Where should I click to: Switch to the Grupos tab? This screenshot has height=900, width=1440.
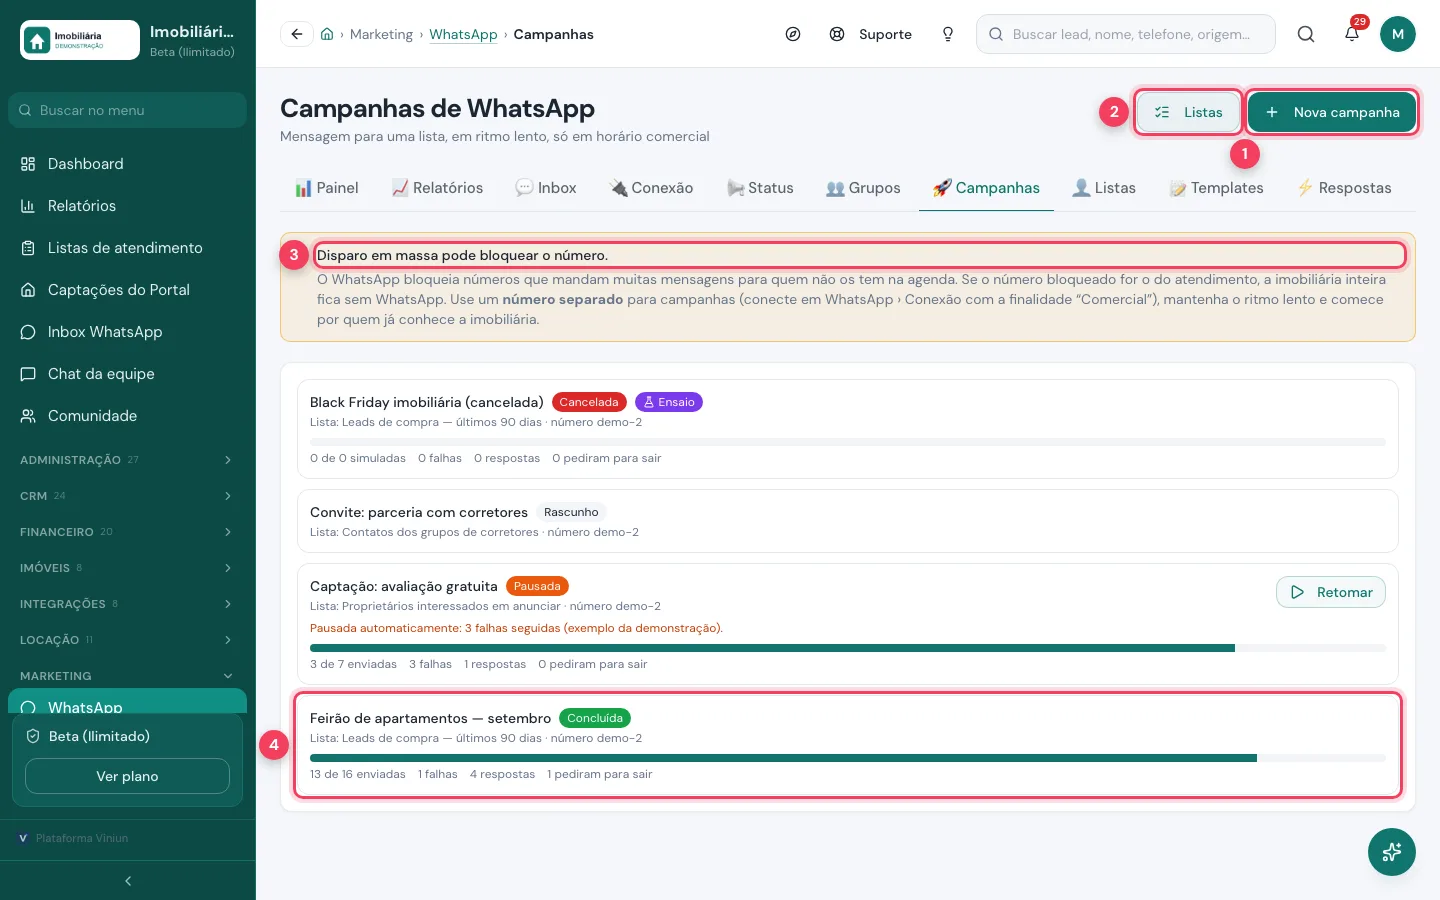click(x=863, y=188)
